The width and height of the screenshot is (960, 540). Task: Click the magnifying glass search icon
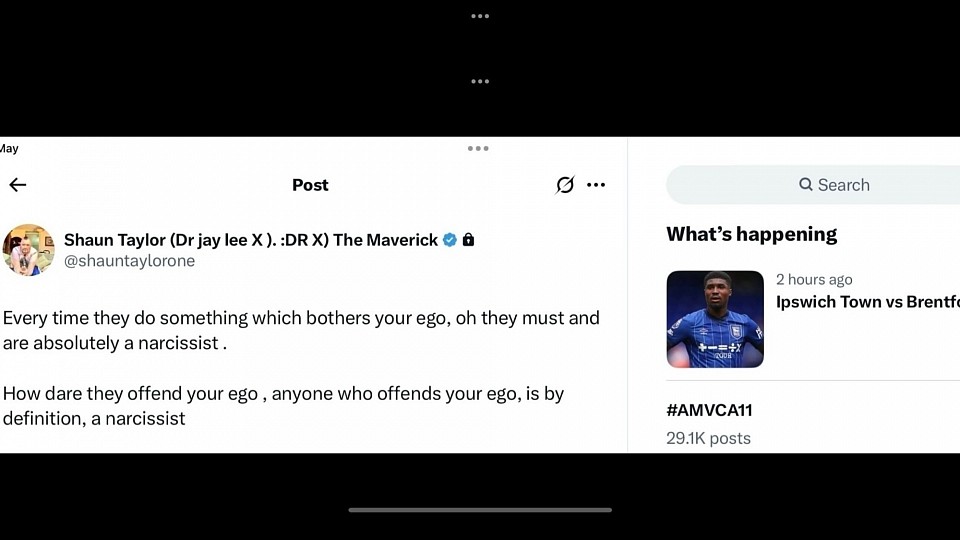click(x=806, y=185)
